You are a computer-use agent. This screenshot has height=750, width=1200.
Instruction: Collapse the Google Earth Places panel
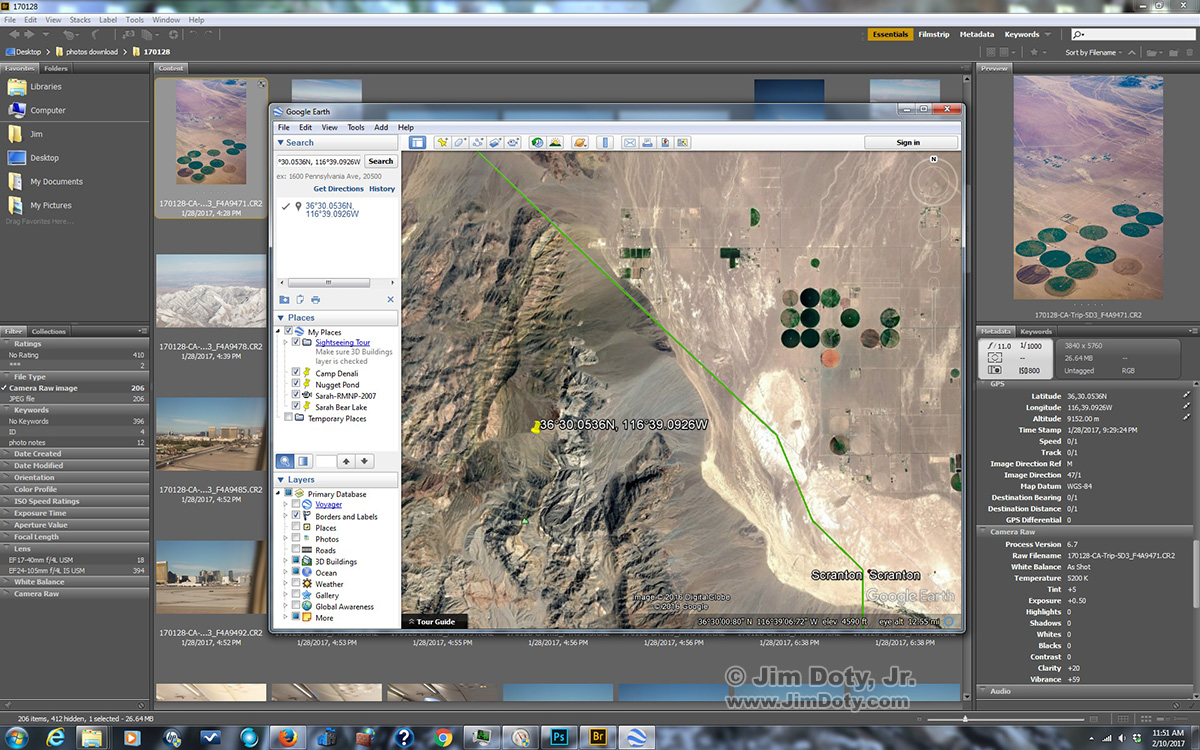tap(281, 318)
